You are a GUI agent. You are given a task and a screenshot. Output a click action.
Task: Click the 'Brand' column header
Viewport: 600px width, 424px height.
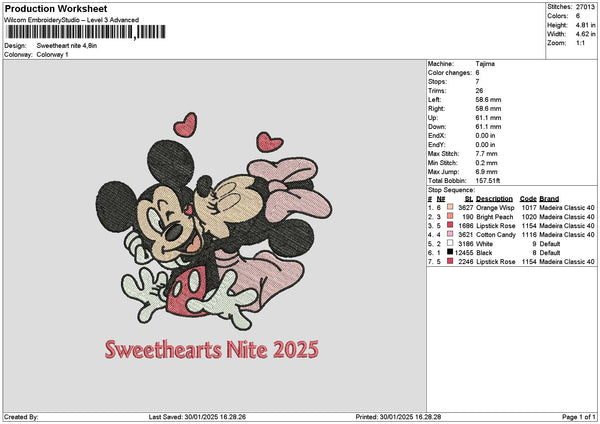(549, 199)
